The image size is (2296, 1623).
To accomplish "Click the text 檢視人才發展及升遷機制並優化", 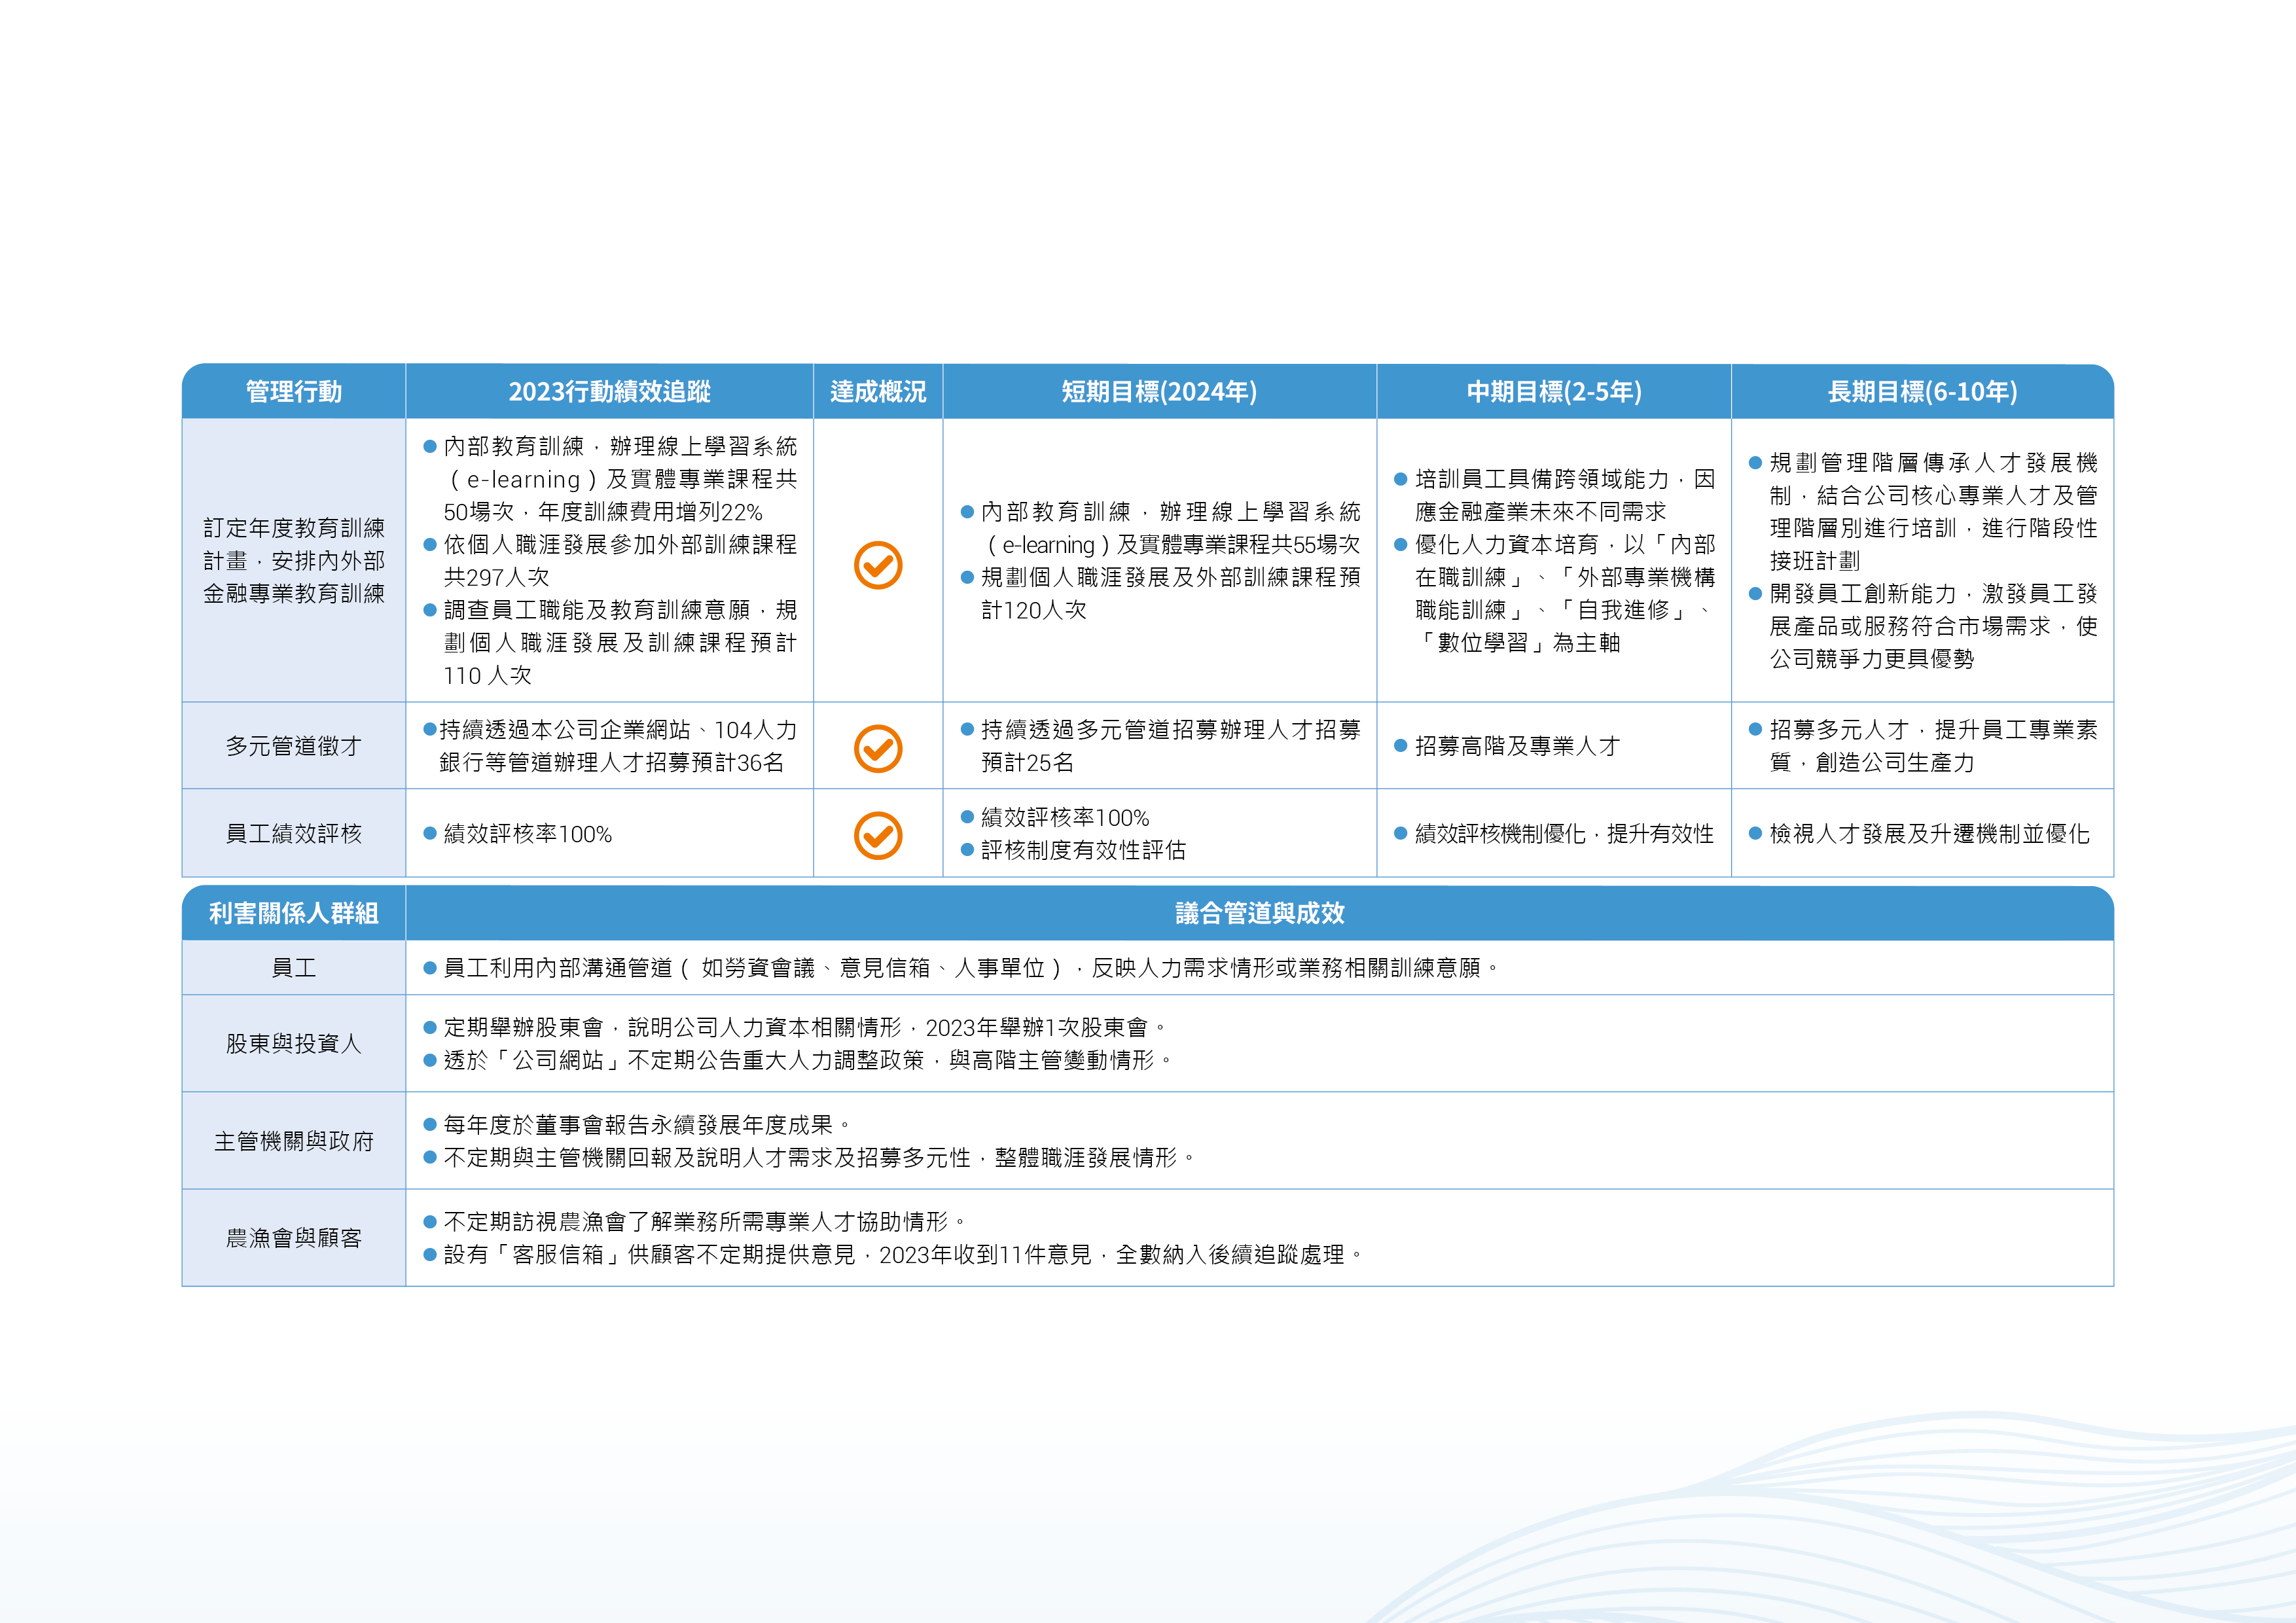I will tap(1929, 833).
